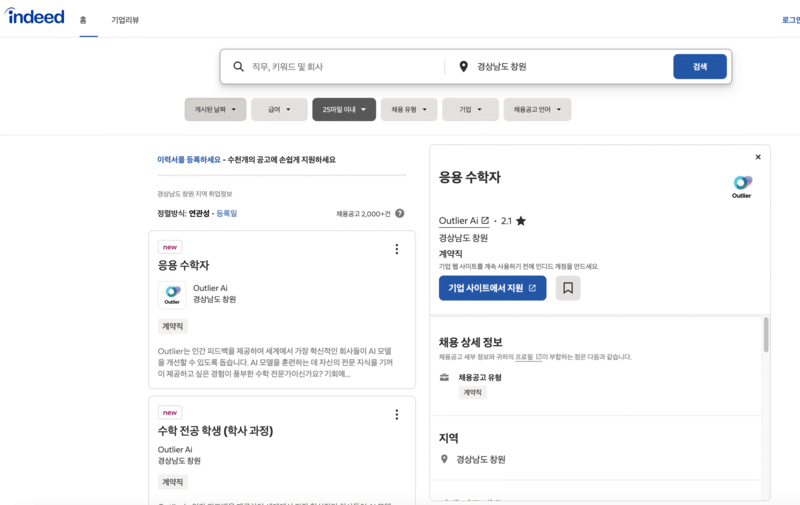Viewport: 800px width, 505px height.
Task: Open the 프로필 link in 채용 상세 정보
Action: tap(528, 357)
